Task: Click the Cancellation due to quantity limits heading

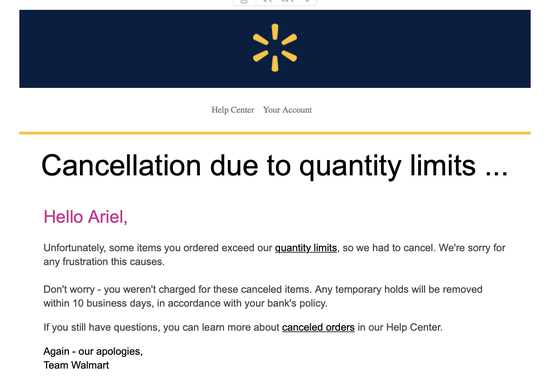Action: 275,166
